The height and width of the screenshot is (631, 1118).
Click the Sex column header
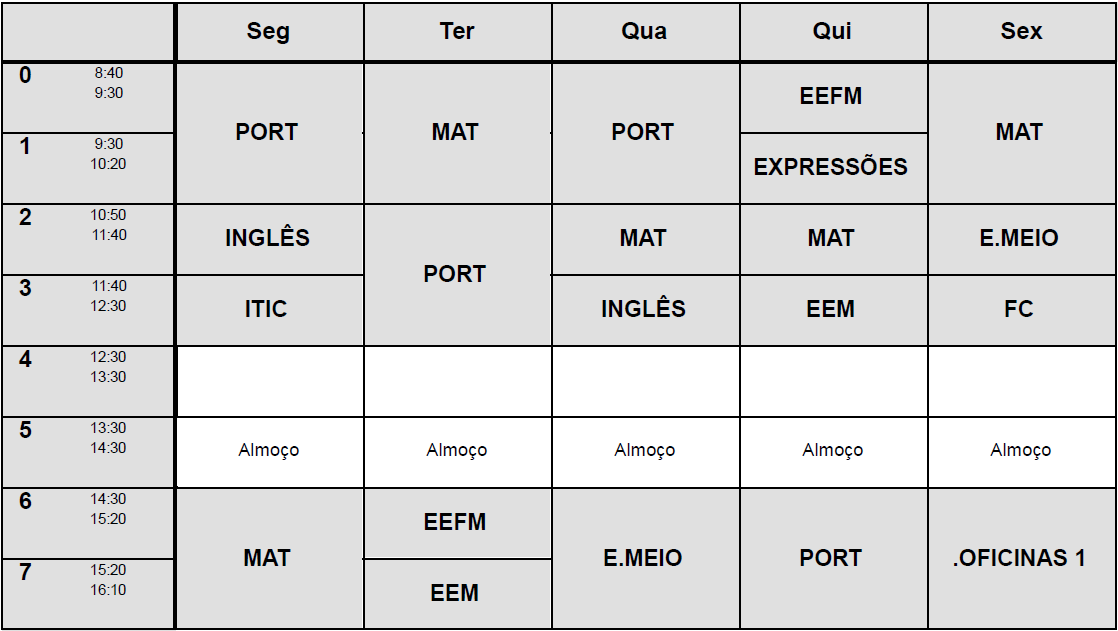[1021, 32]
